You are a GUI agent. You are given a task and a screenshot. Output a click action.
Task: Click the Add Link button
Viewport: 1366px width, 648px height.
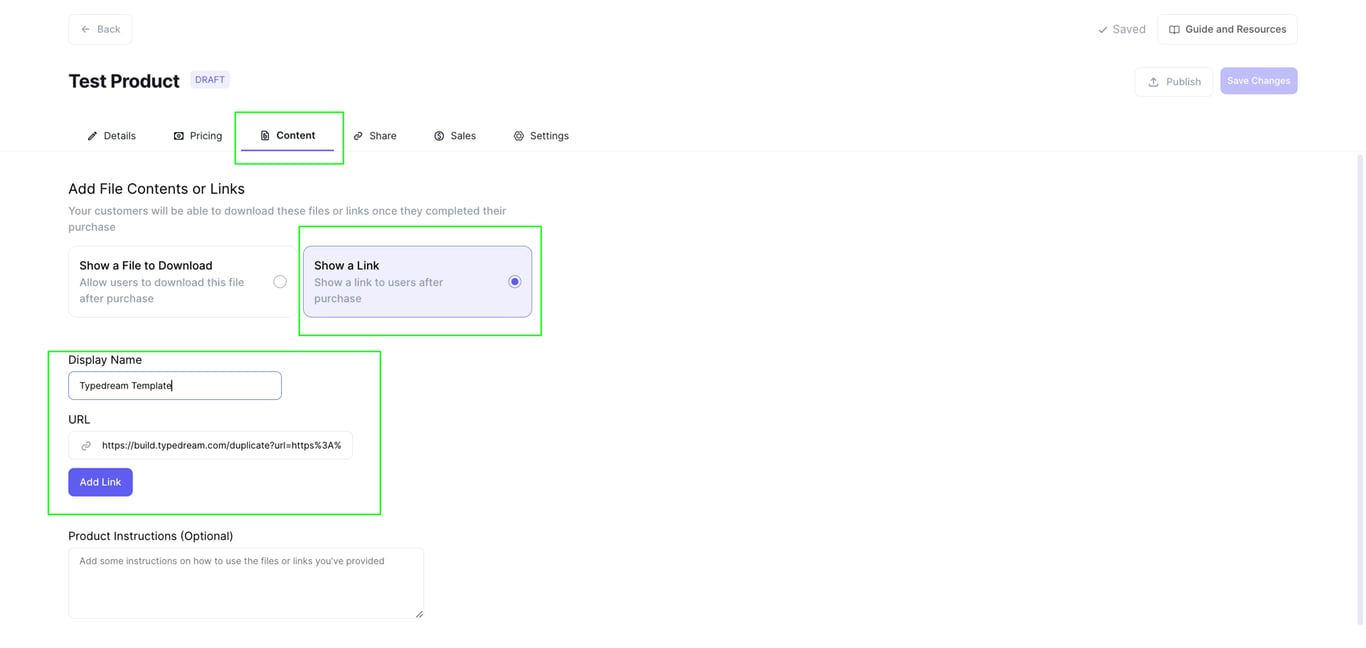[100, 482]
